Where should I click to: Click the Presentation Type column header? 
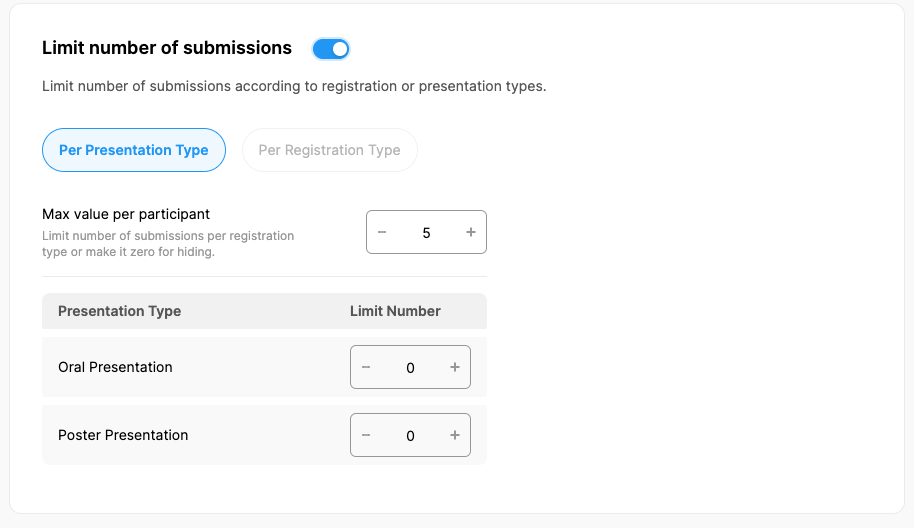coord(119,311)
